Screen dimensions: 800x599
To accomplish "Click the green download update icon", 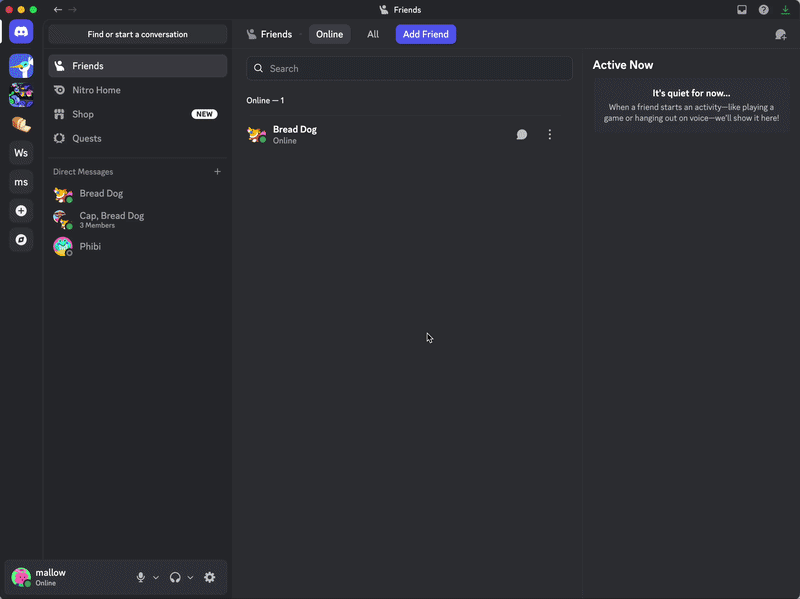I will [785, 10].
